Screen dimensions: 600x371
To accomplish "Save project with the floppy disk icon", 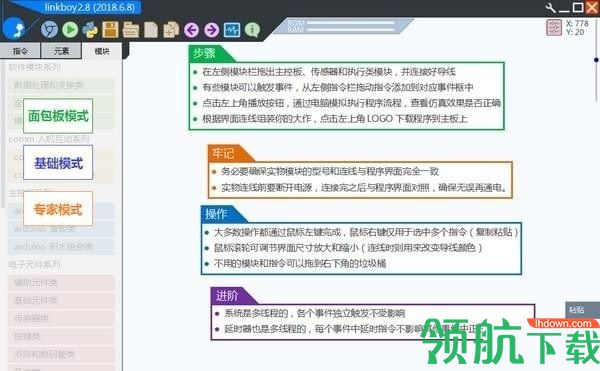I will click(x=110, y=29).
